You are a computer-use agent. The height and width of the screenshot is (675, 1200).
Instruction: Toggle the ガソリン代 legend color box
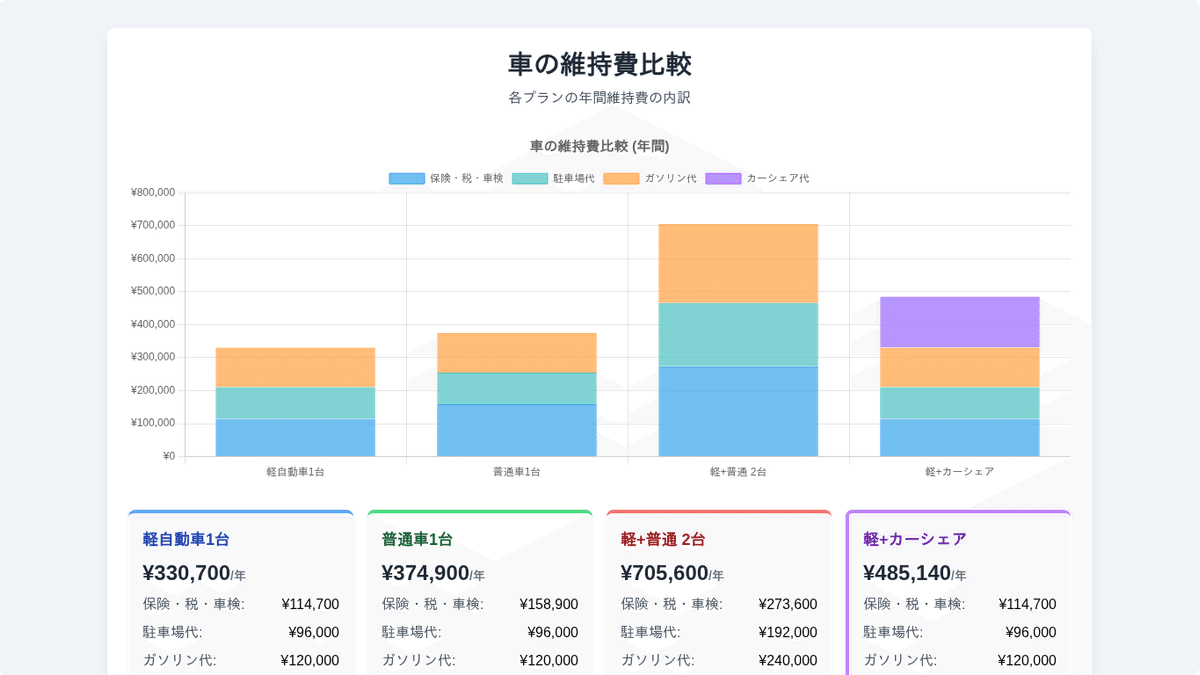621,178
